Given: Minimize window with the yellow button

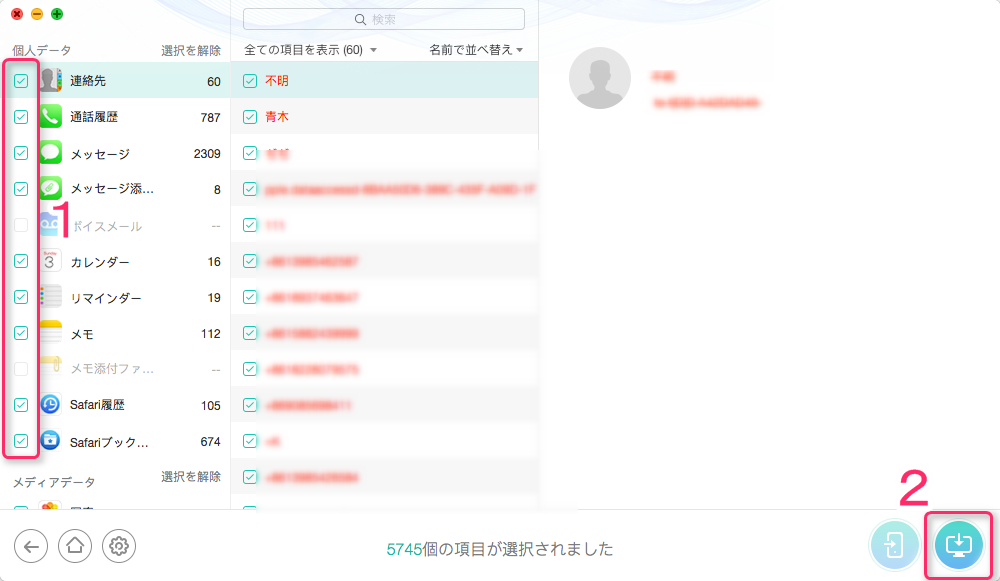Looking at the screenshot, I should coord(37,14).
